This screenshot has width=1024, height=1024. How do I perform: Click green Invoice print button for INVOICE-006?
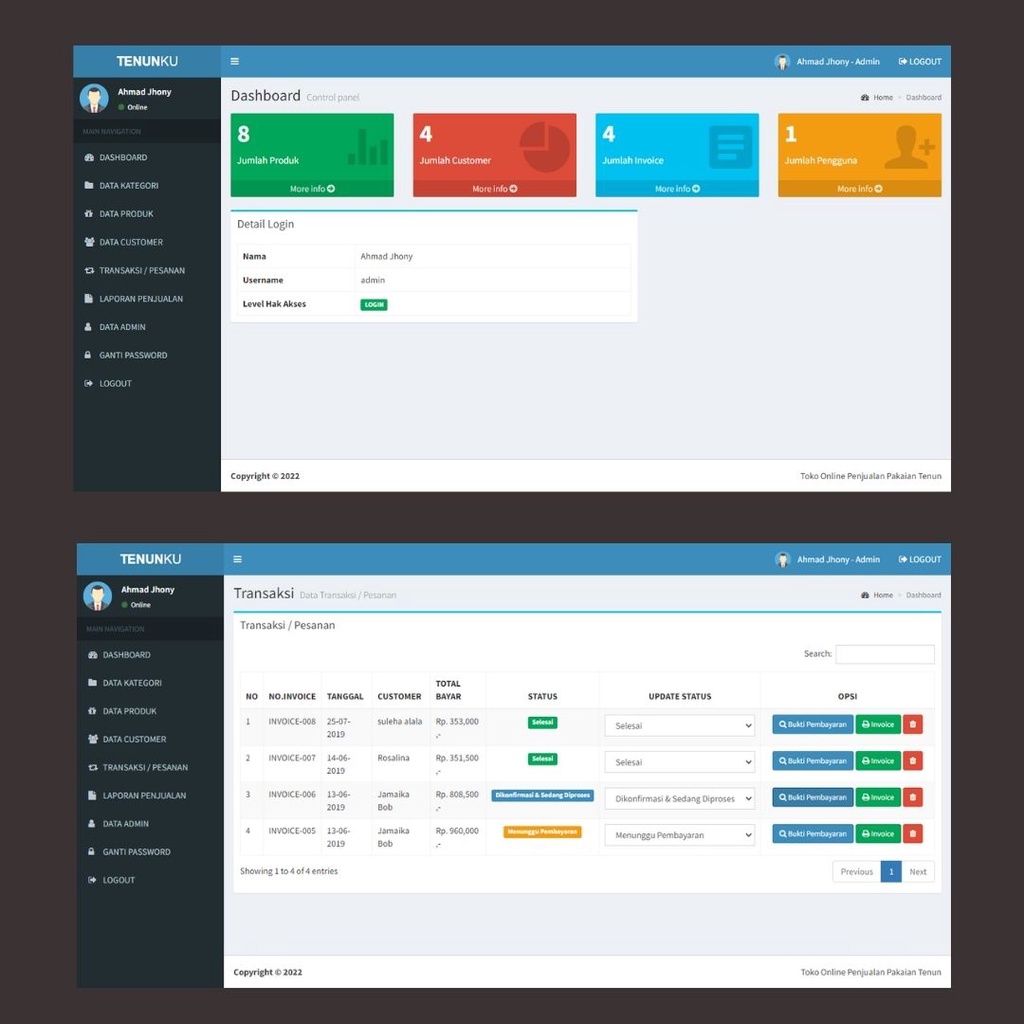click(x=878, y=797)
